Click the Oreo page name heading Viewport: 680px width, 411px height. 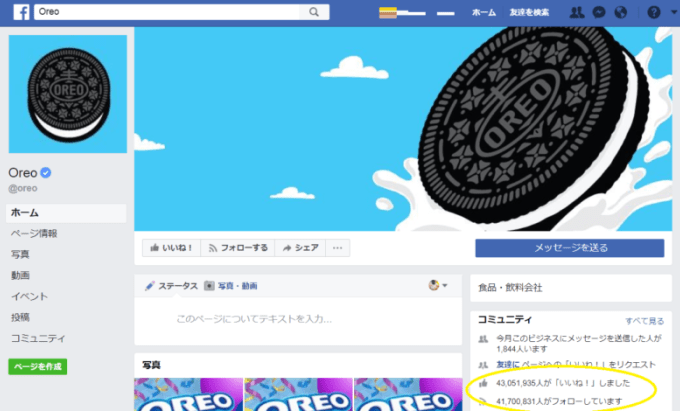point(23,173)
